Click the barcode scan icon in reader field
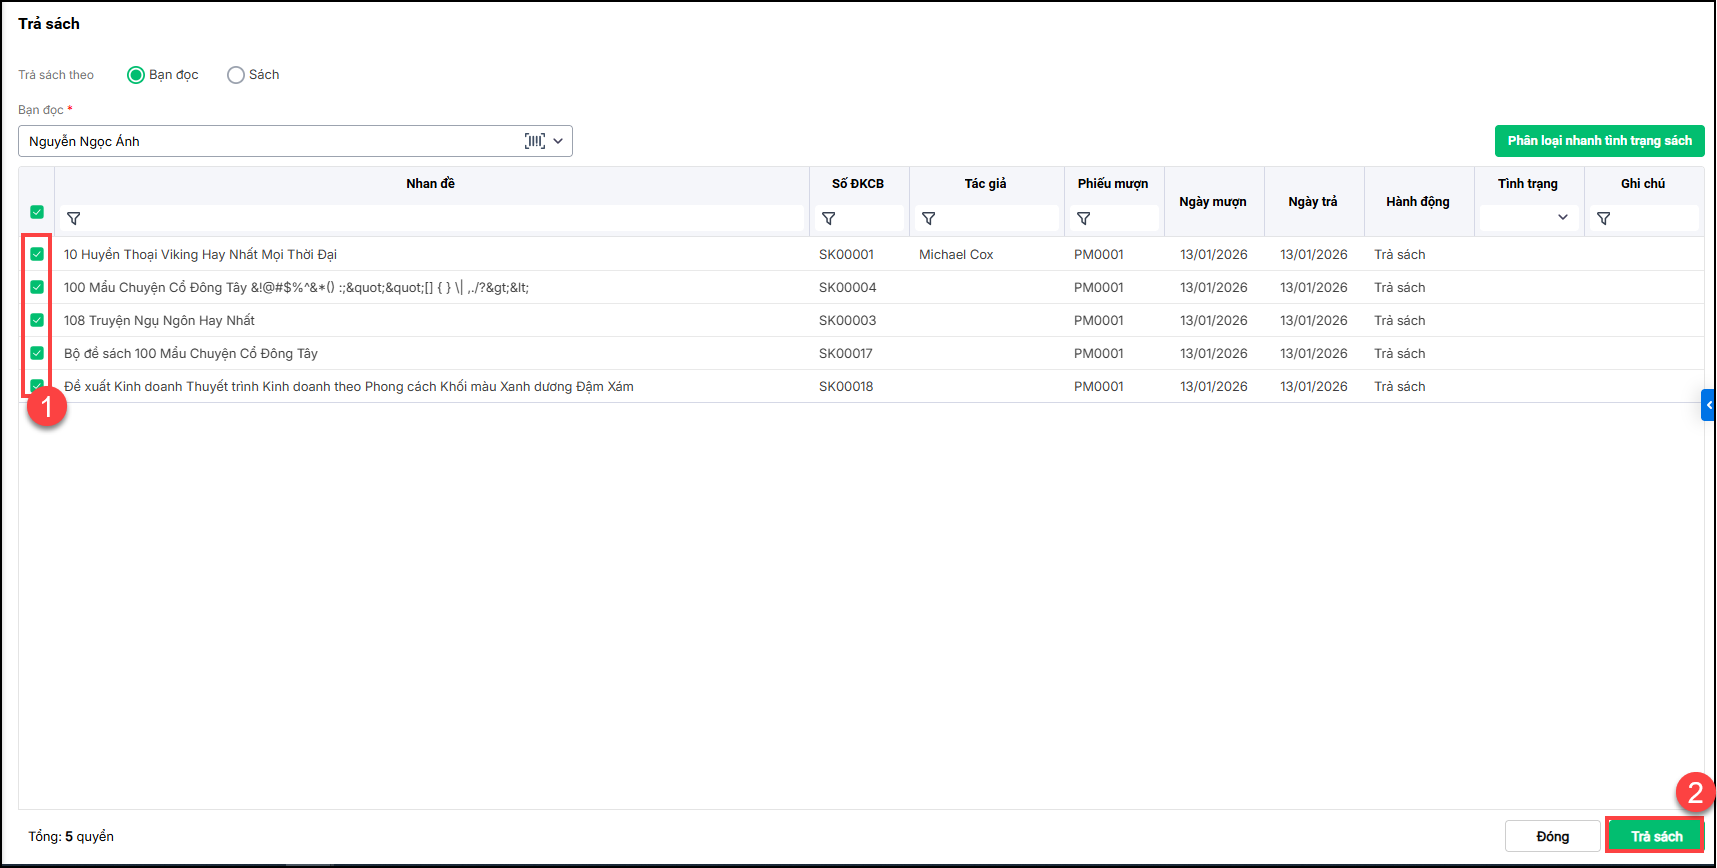1717x868 pixels. point(535,141)
